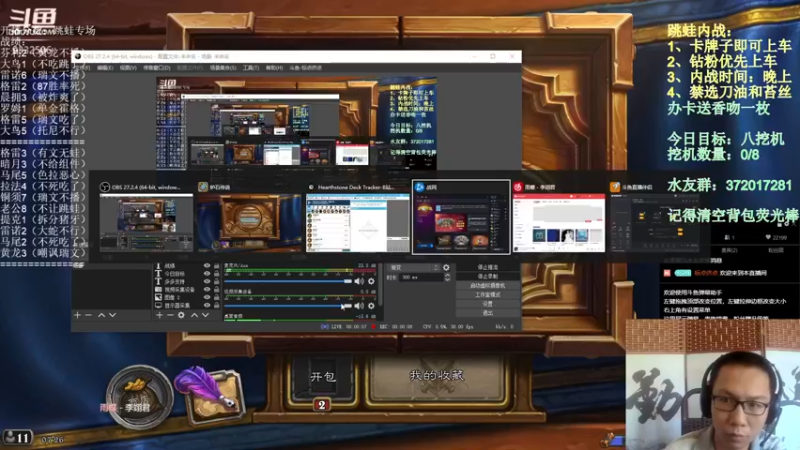
Task: Open the scene transition type dropdown
Action: click(x=414, y=267)
